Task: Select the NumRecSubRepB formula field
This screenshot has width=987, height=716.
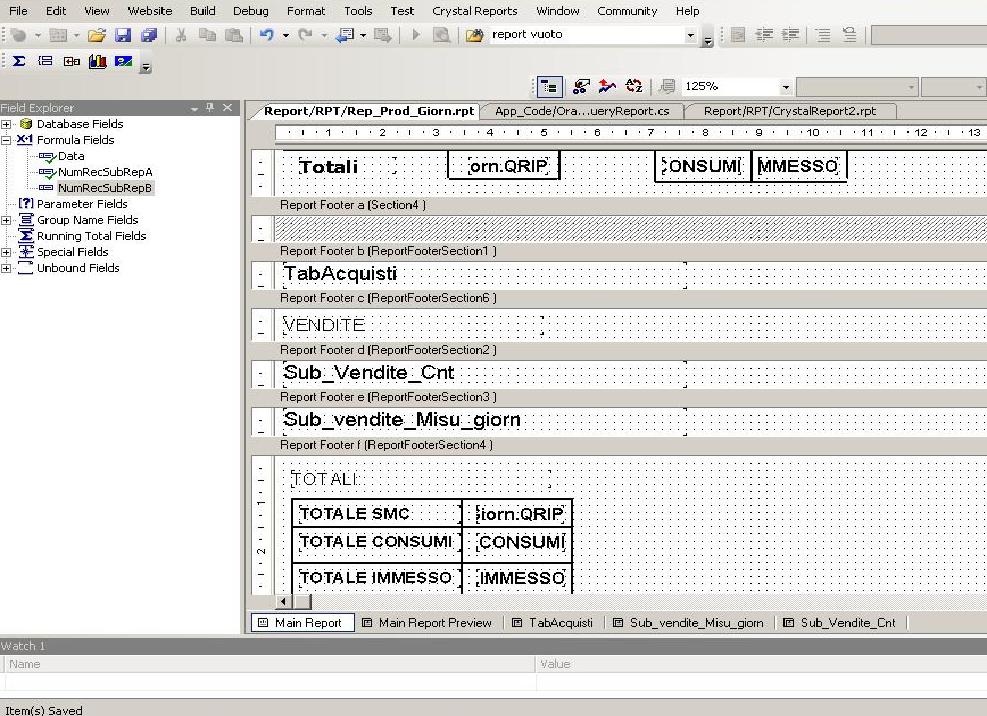Action: tap(105, 188)
